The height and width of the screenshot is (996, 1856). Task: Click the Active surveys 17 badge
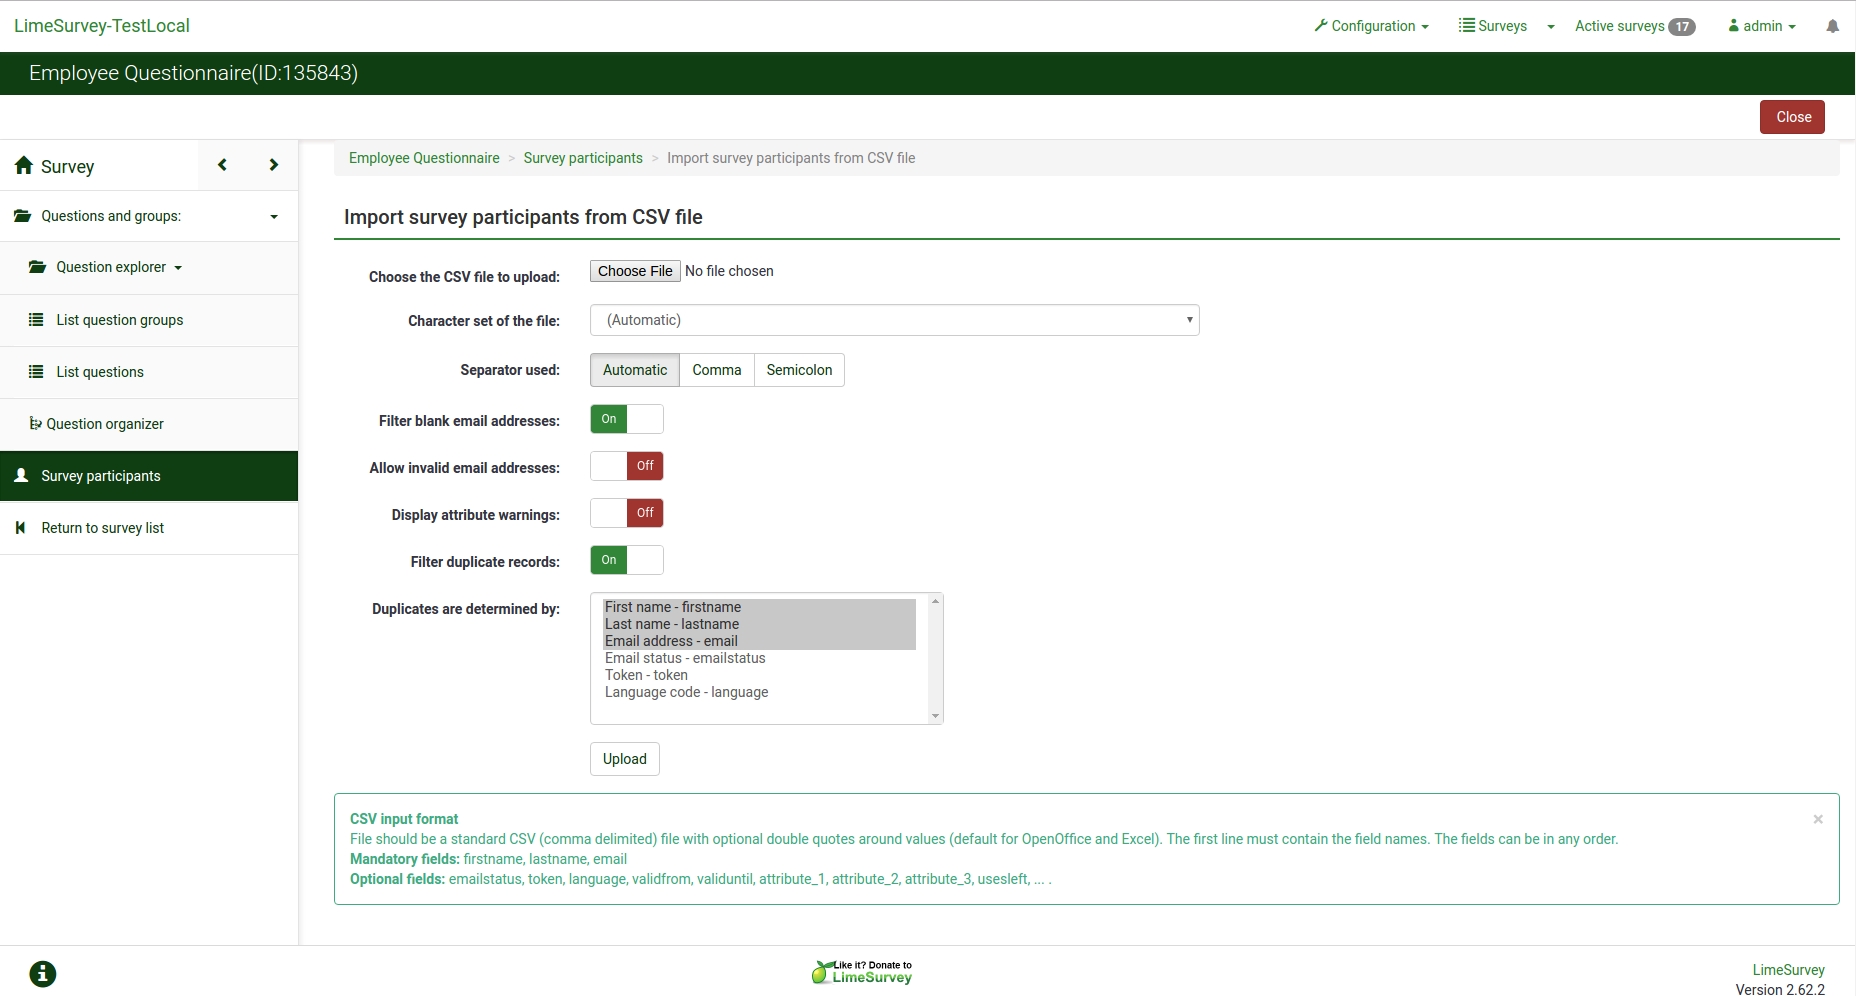1682,27
